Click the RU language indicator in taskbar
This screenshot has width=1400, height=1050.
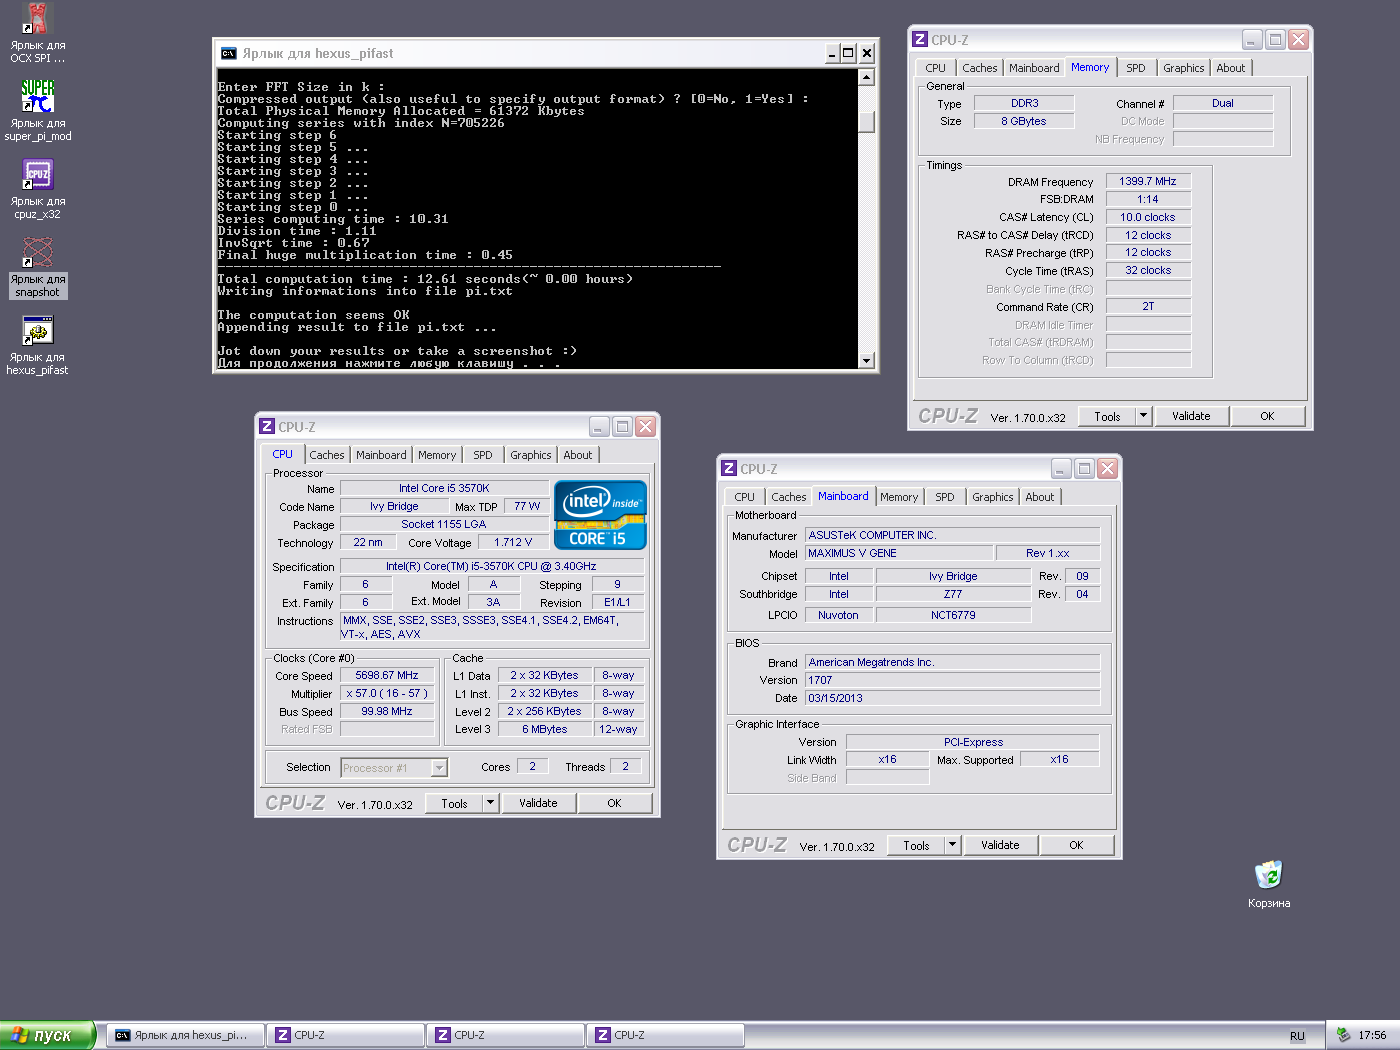(1297, 1036)
